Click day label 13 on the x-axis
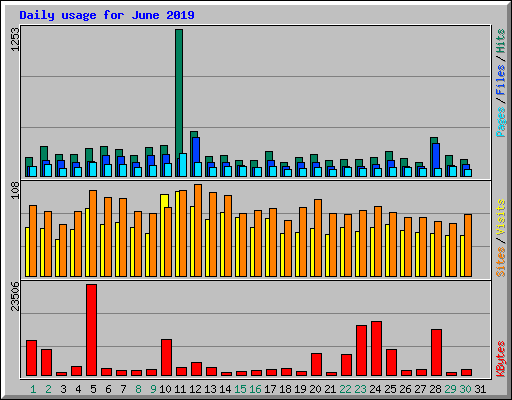 pyautogui.click(x=210, y=389)
